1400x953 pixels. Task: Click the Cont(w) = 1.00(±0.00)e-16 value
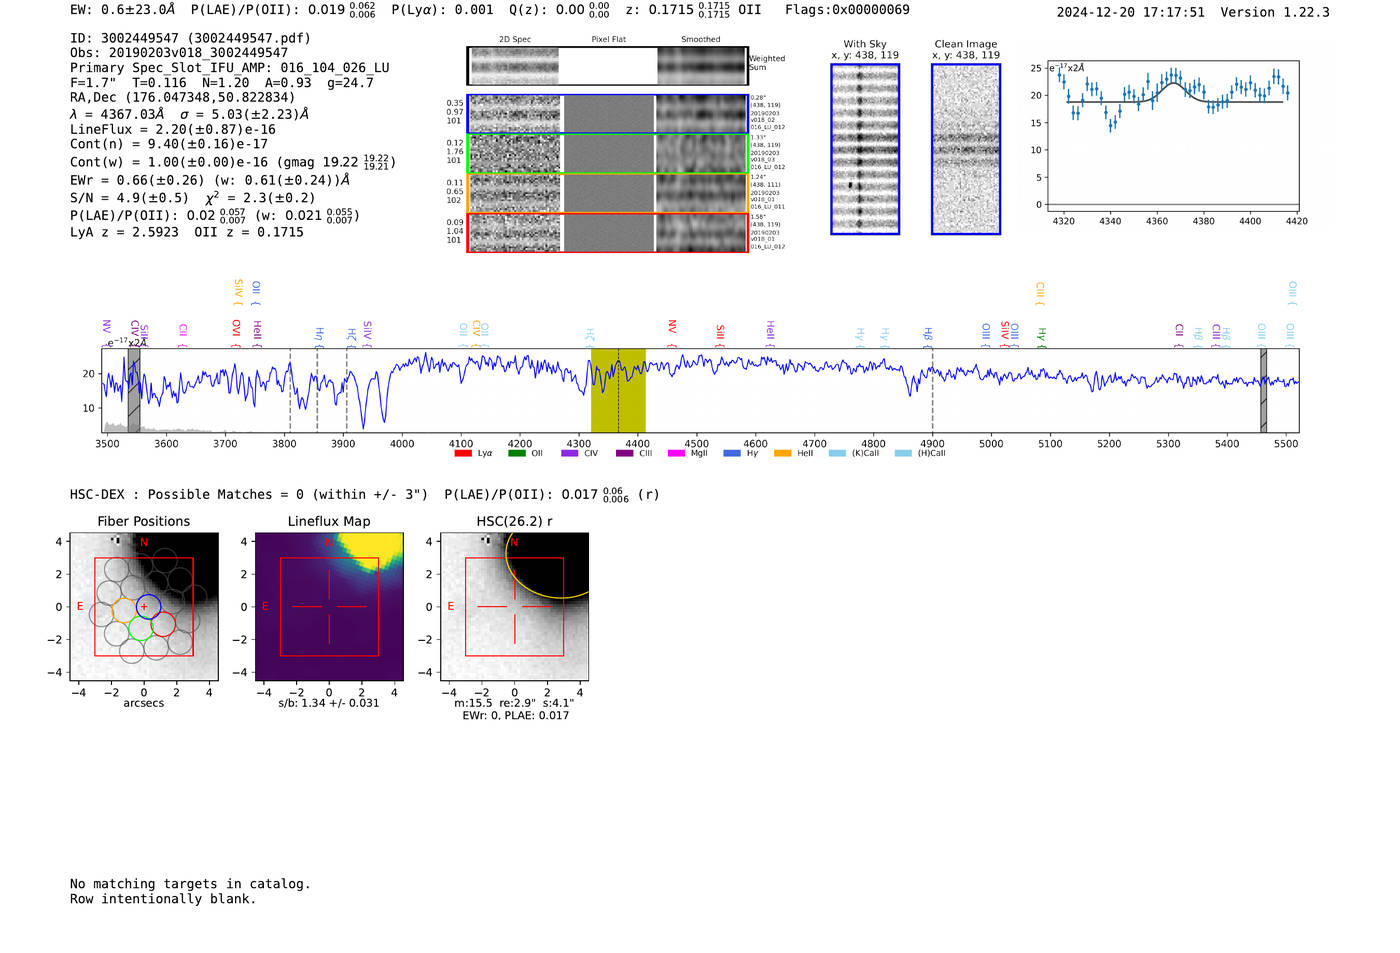point(169,162)
